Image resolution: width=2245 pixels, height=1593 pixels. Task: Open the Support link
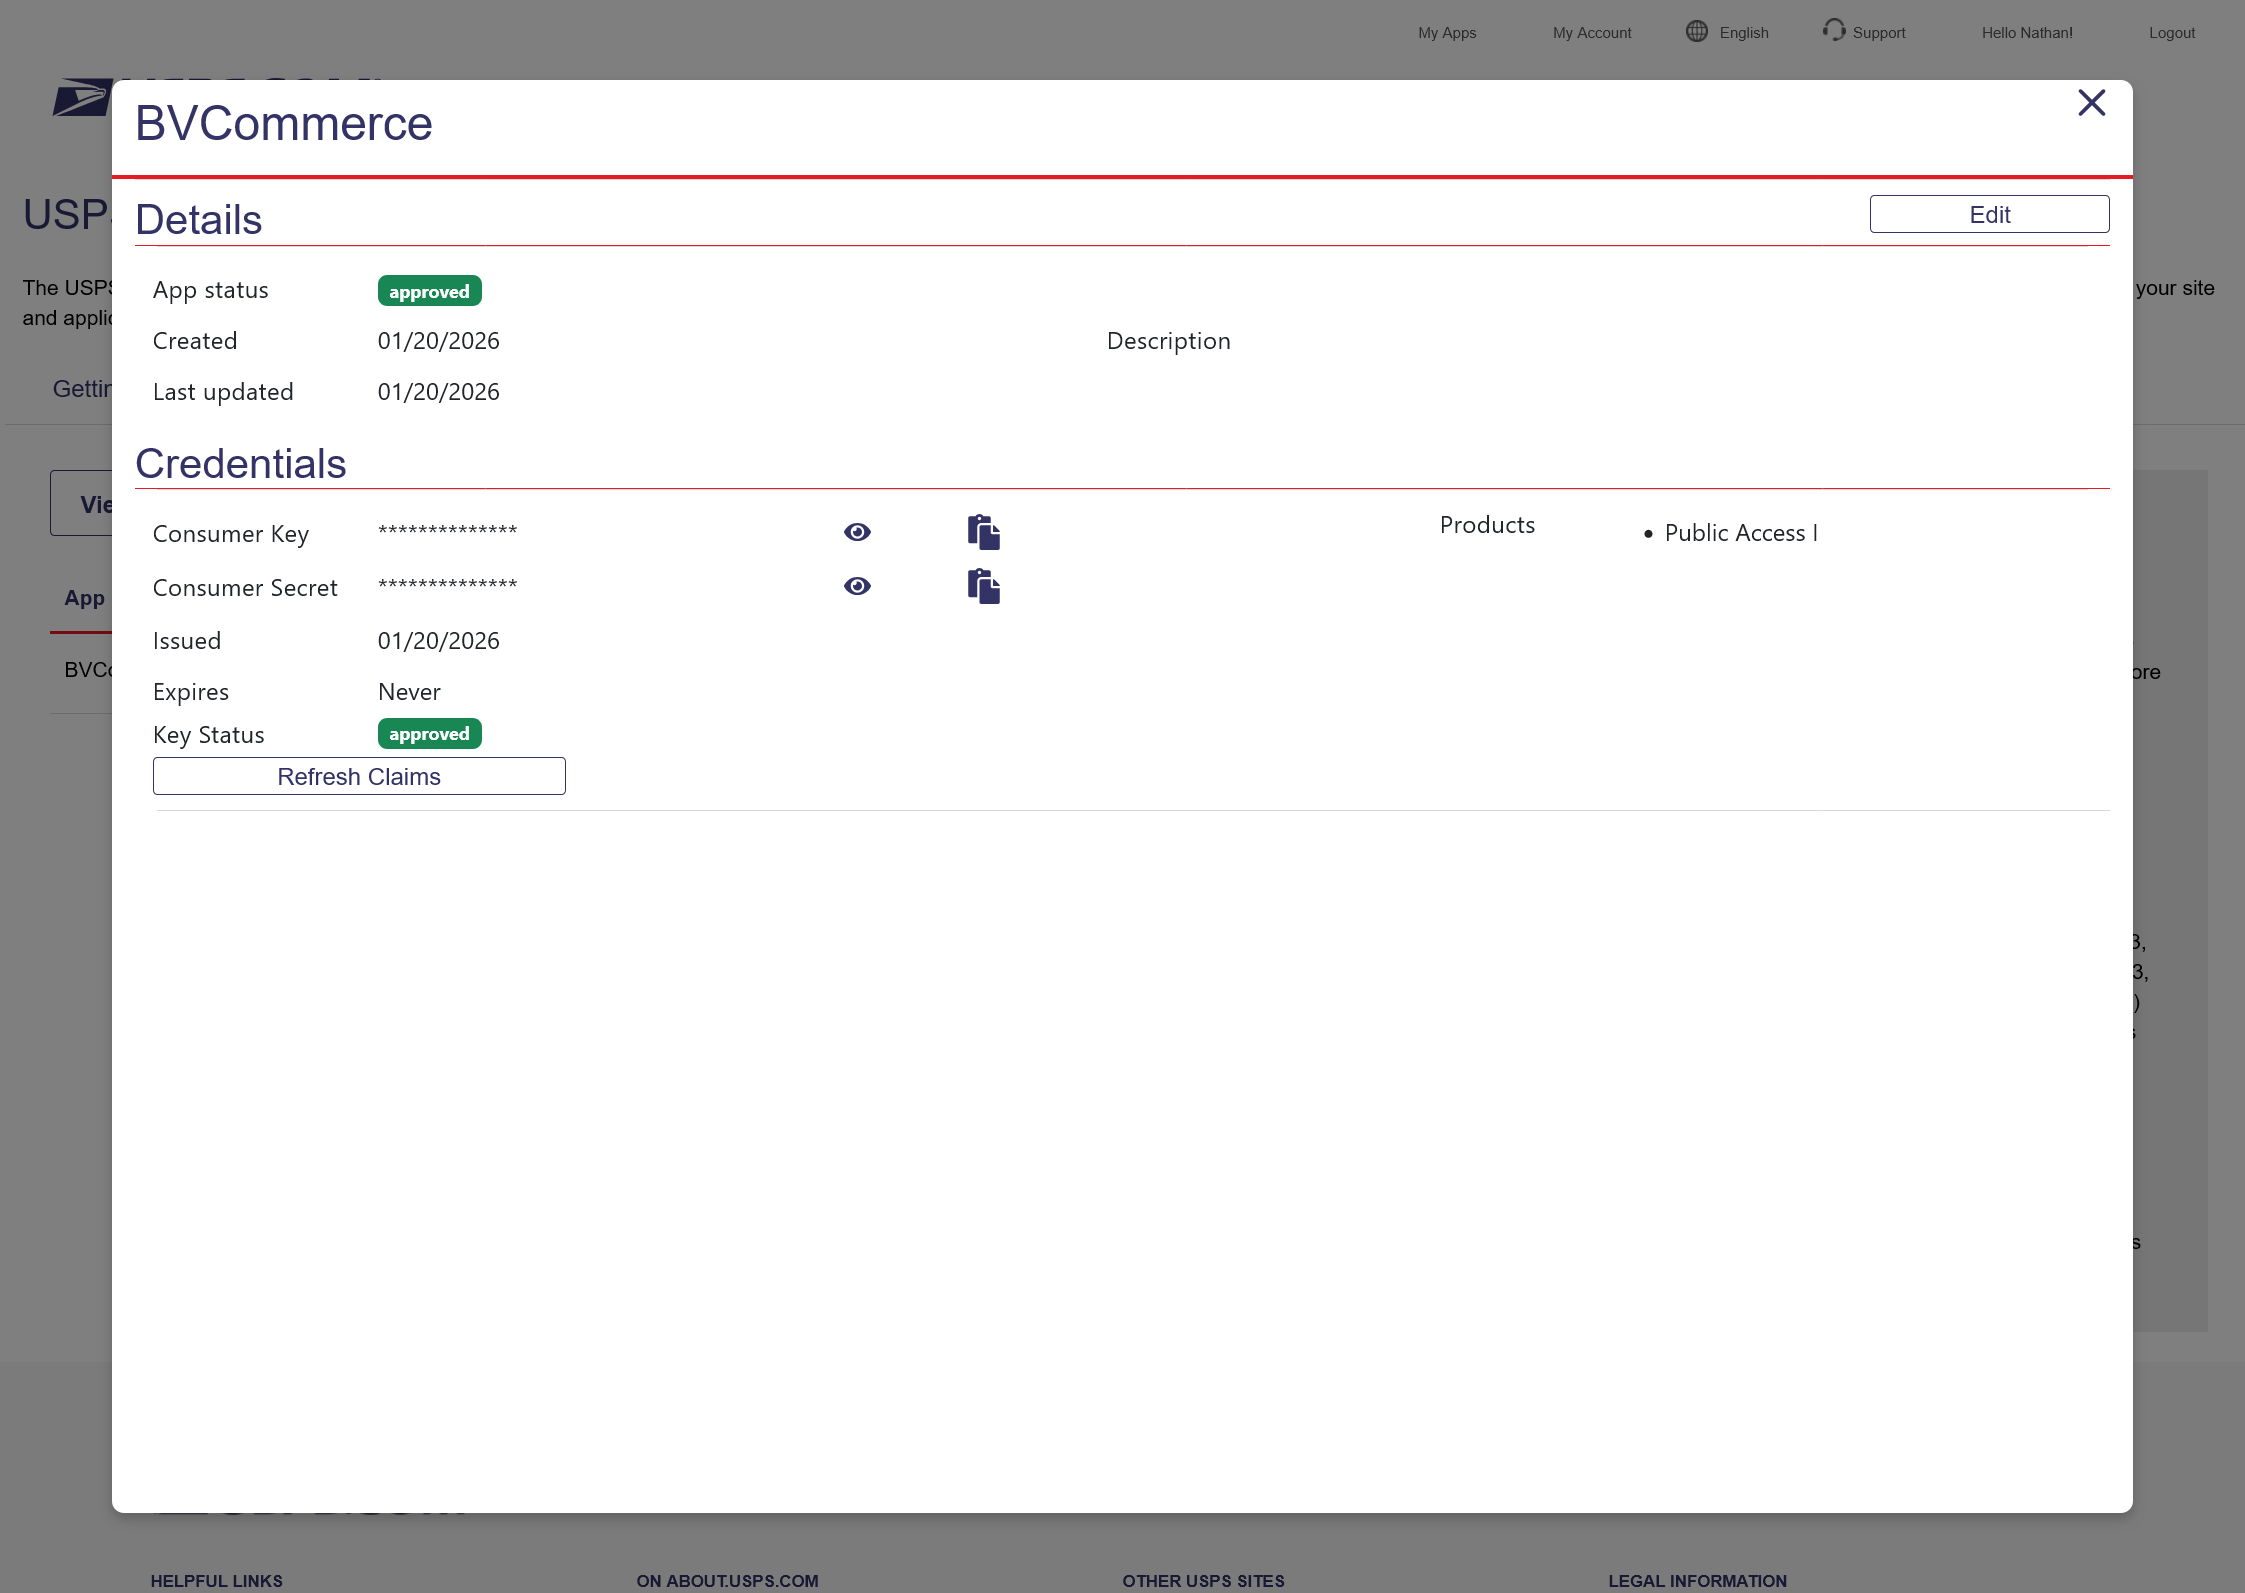(1878, 33)
